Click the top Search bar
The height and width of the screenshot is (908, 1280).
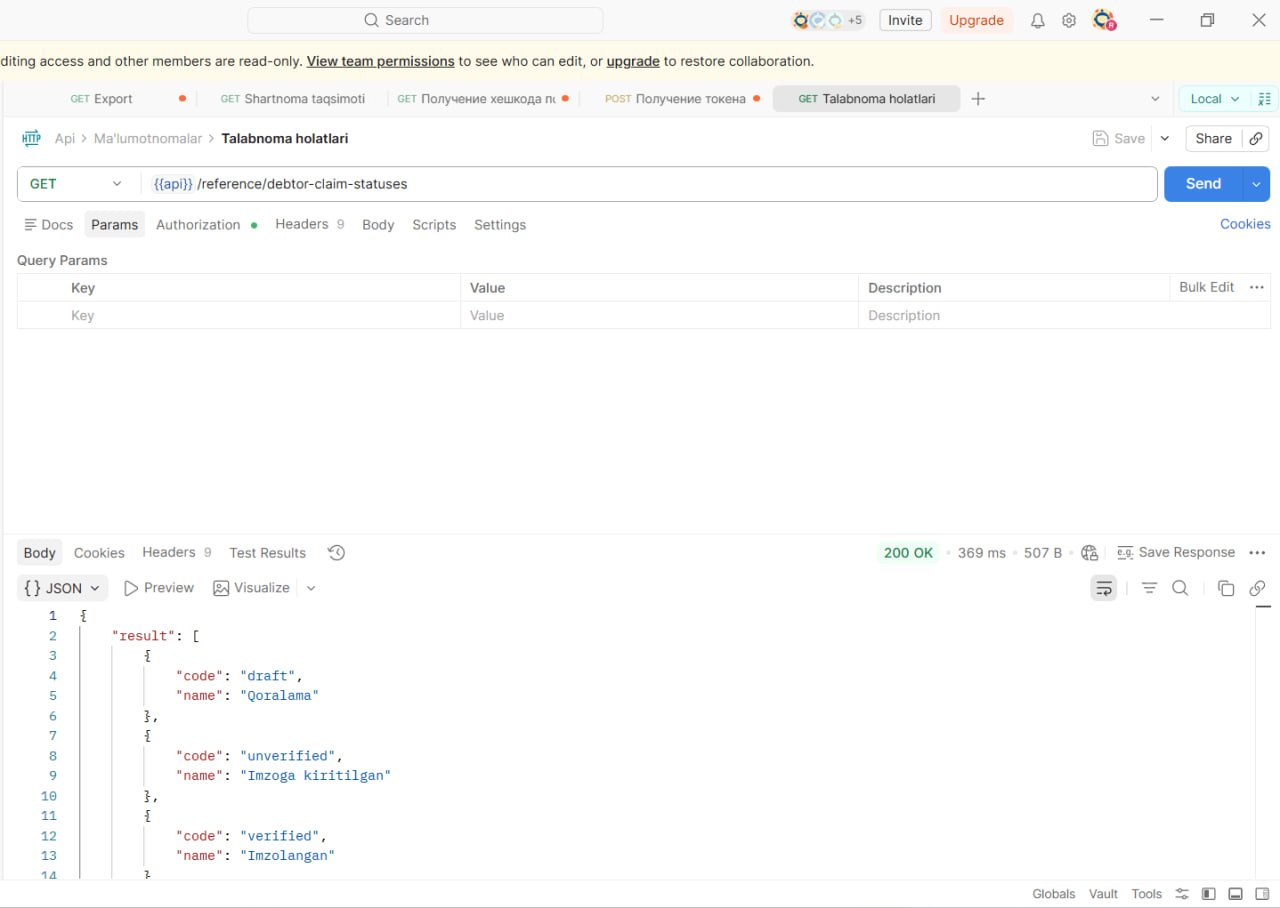click(x=425, y=20)
